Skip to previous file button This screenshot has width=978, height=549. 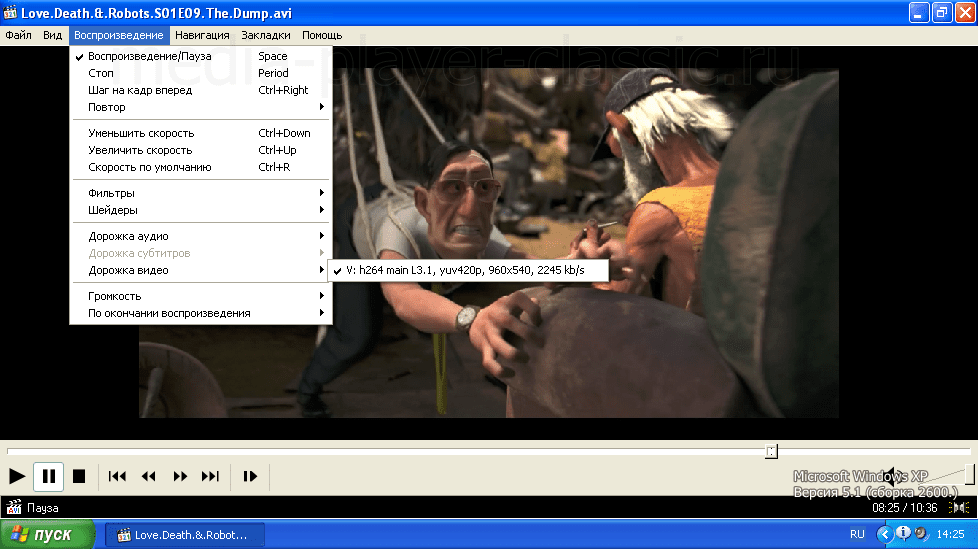tap(117, 477)
